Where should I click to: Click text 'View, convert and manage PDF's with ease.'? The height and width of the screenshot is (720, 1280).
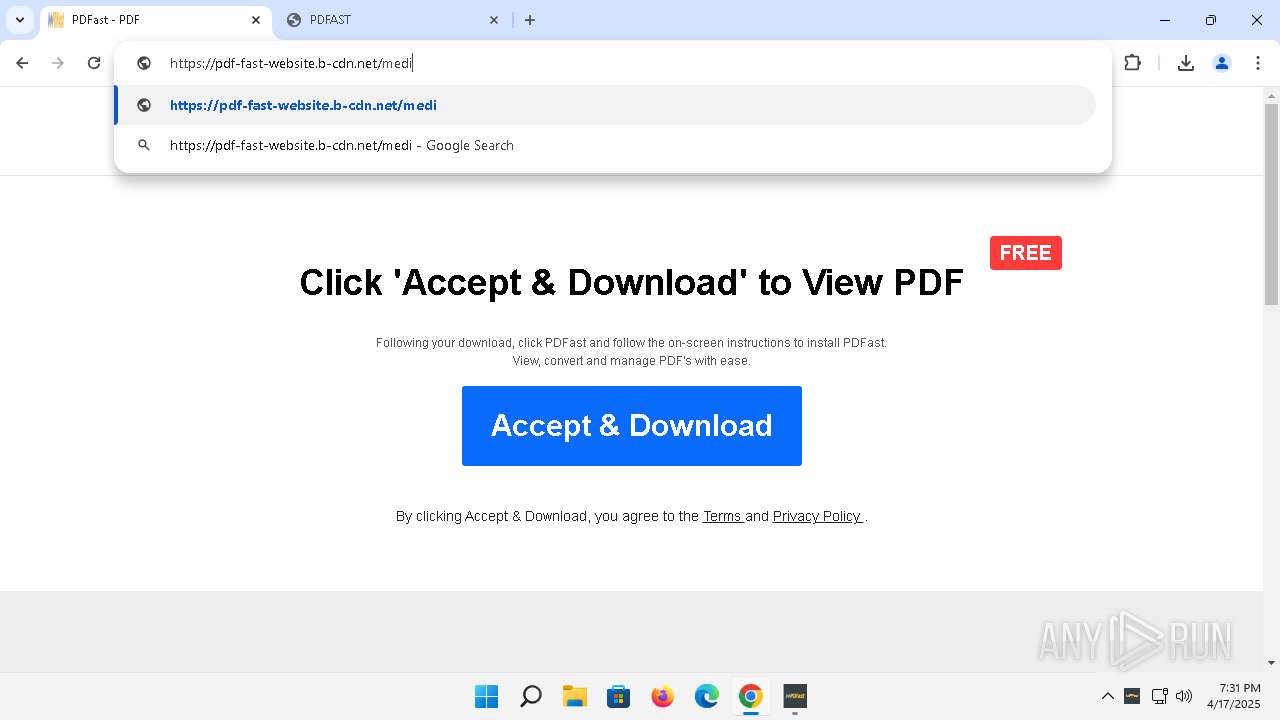tap(632, 361)
